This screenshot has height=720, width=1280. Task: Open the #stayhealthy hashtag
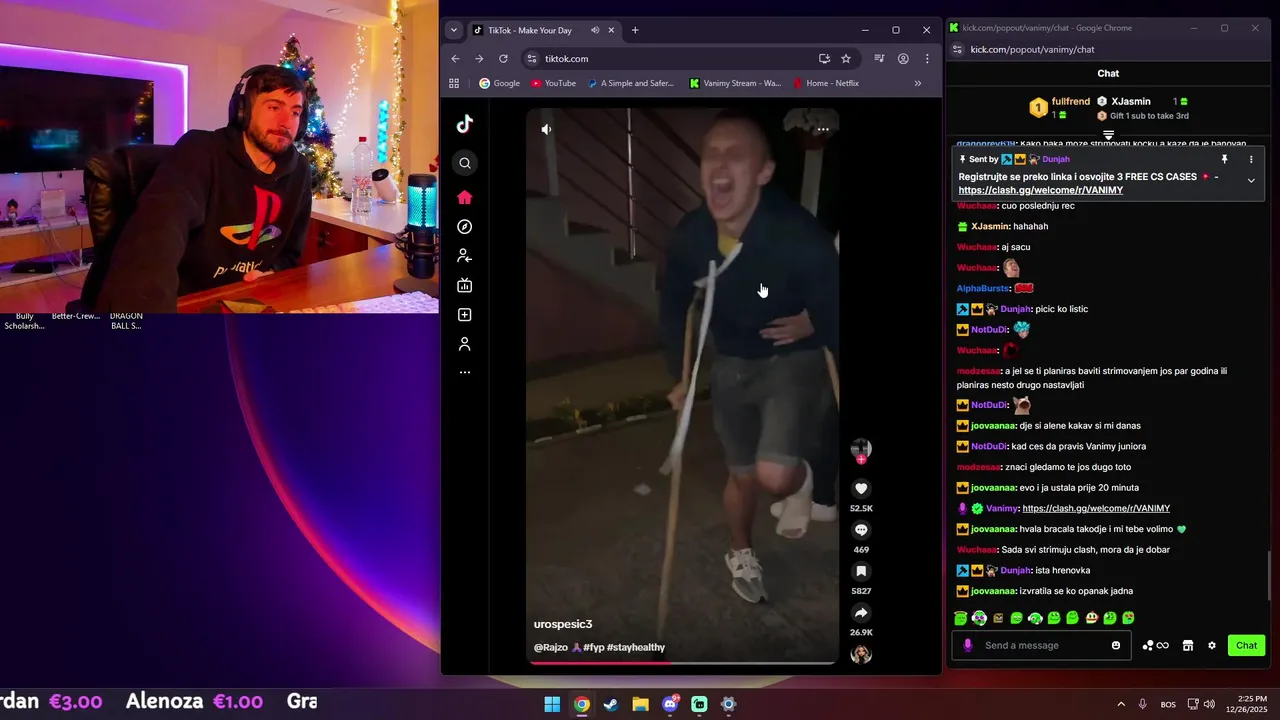click(636, 647)
